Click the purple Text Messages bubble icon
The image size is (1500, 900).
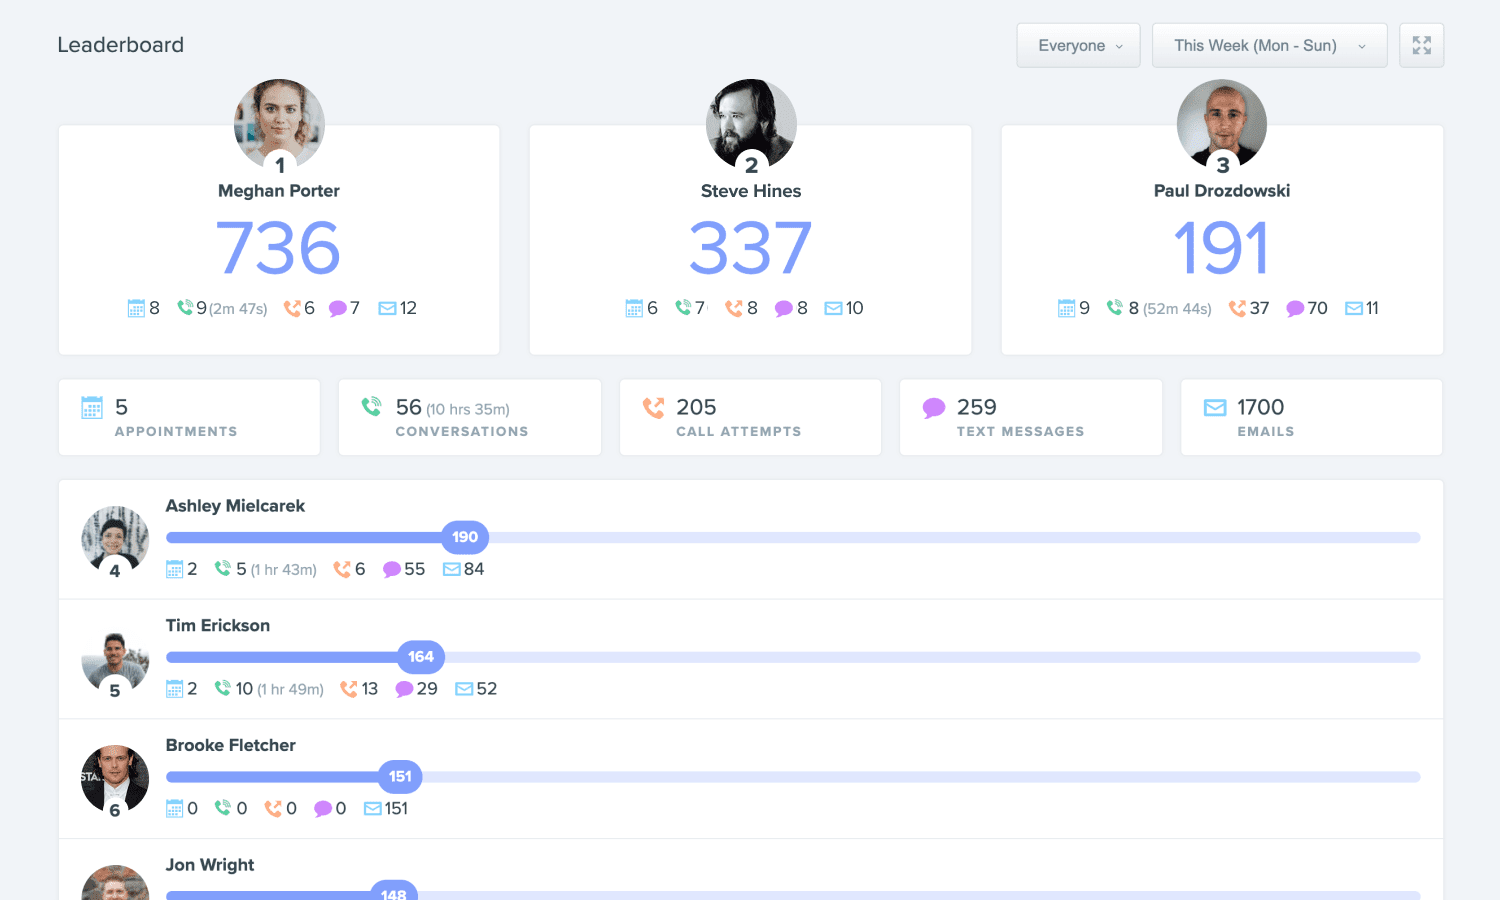pyautogui.click(x=934, y=408)
